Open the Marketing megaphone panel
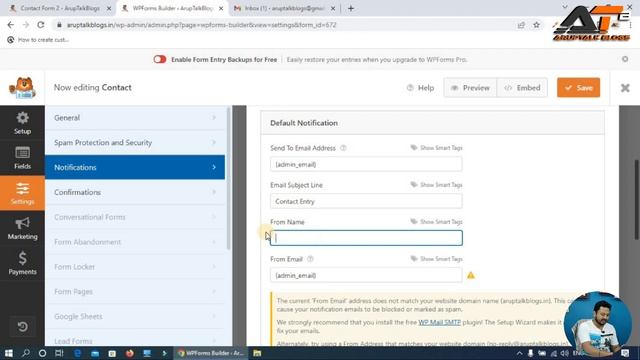This screenshot has height=360, width=640. click(22, 228)
